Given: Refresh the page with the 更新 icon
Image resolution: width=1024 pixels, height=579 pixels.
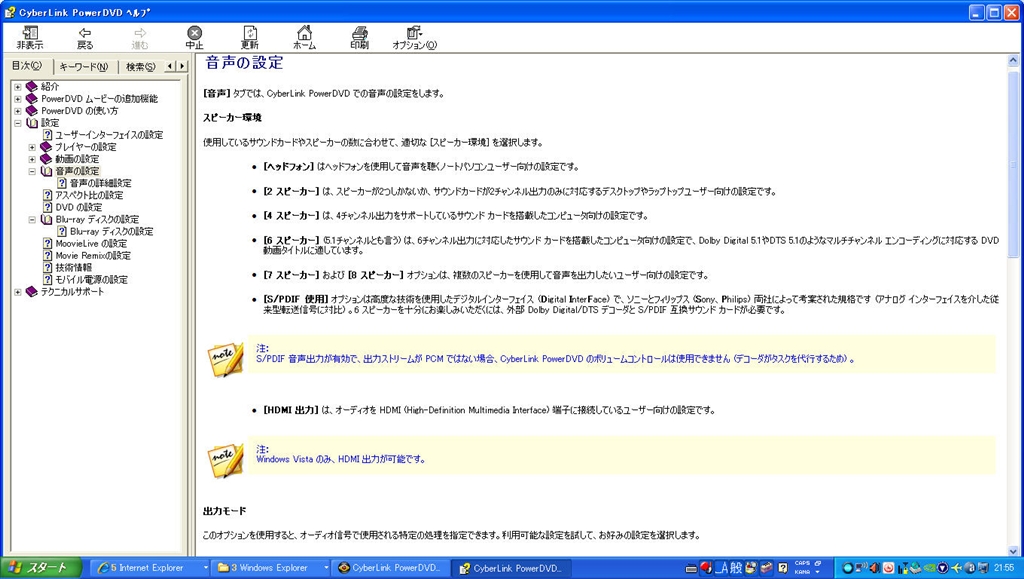Looking at the screenshot, I should click(249, 38).
